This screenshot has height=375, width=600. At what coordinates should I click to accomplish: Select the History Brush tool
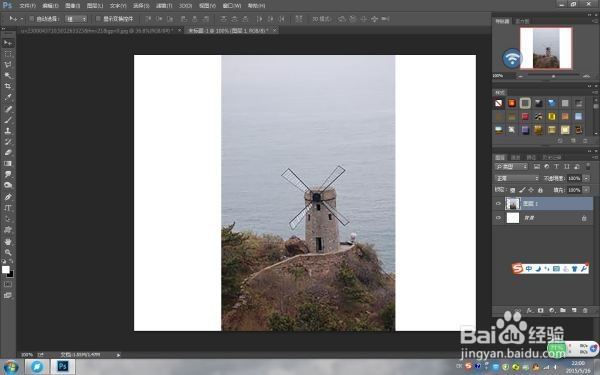pyautogui.click(x=8, y=142)
